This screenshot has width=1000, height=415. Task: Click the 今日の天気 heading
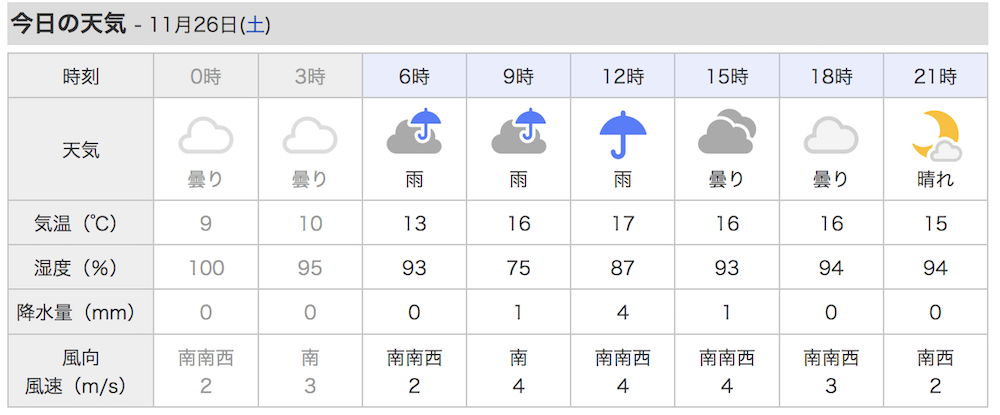69,24
